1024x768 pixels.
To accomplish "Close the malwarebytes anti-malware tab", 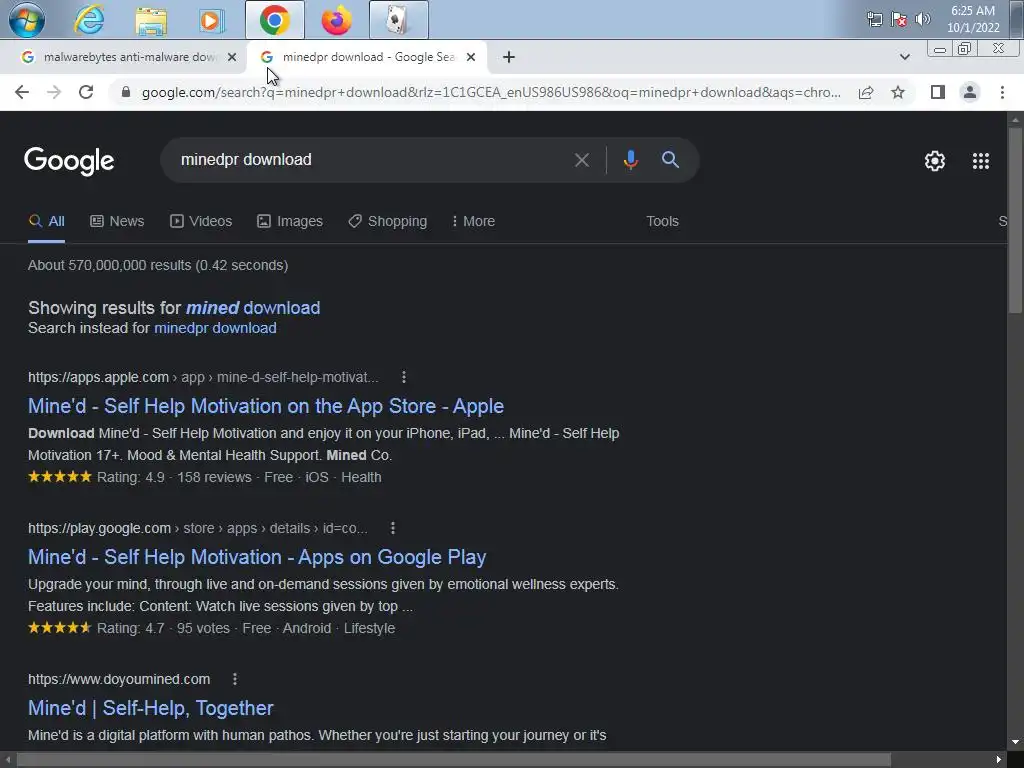I will [231, 57].
